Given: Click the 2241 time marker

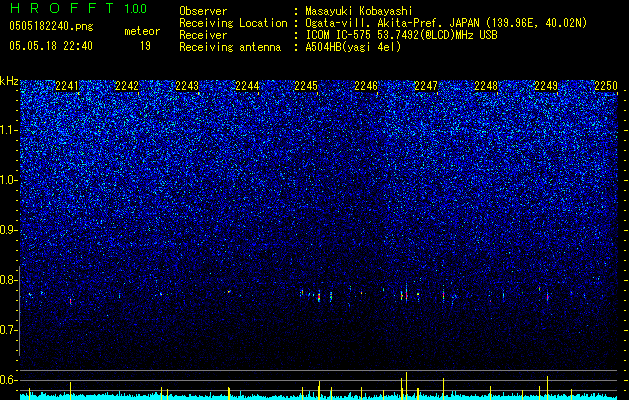Looking at the screenshot, I should (67, 86).
